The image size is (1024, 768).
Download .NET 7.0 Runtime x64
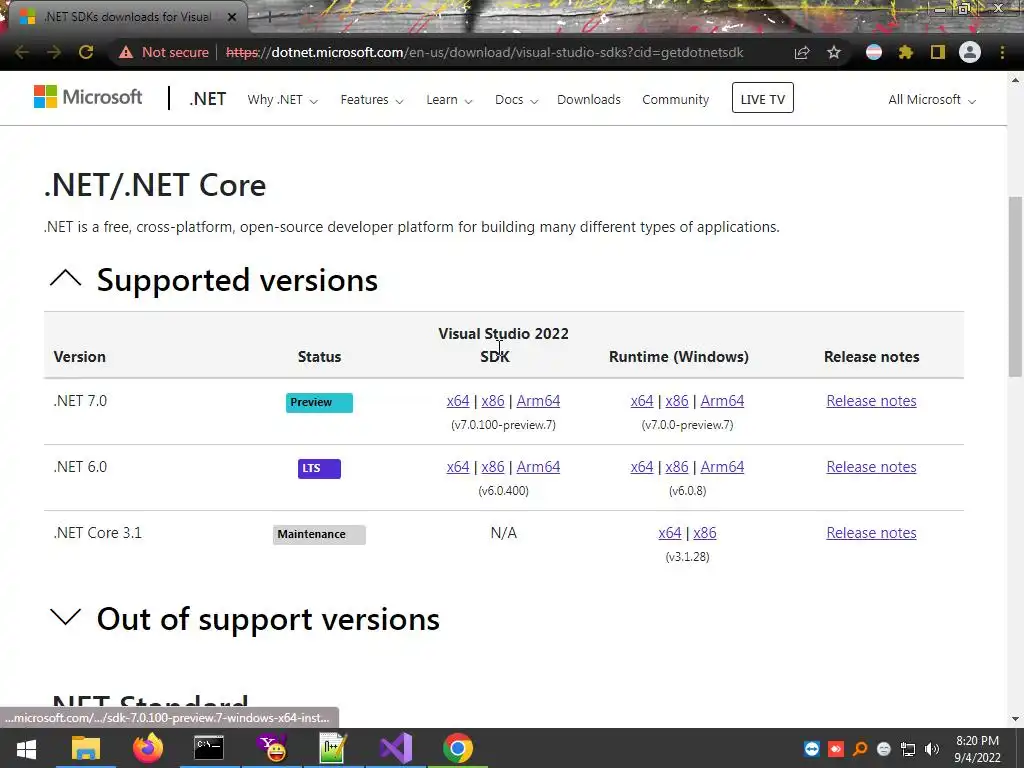[x=642, y=401]
